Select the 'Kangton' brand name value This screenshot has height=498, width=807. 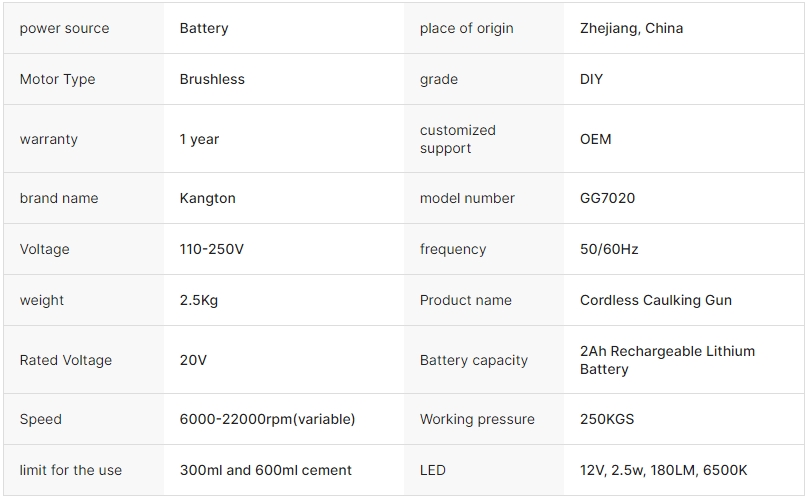[207, 198]
